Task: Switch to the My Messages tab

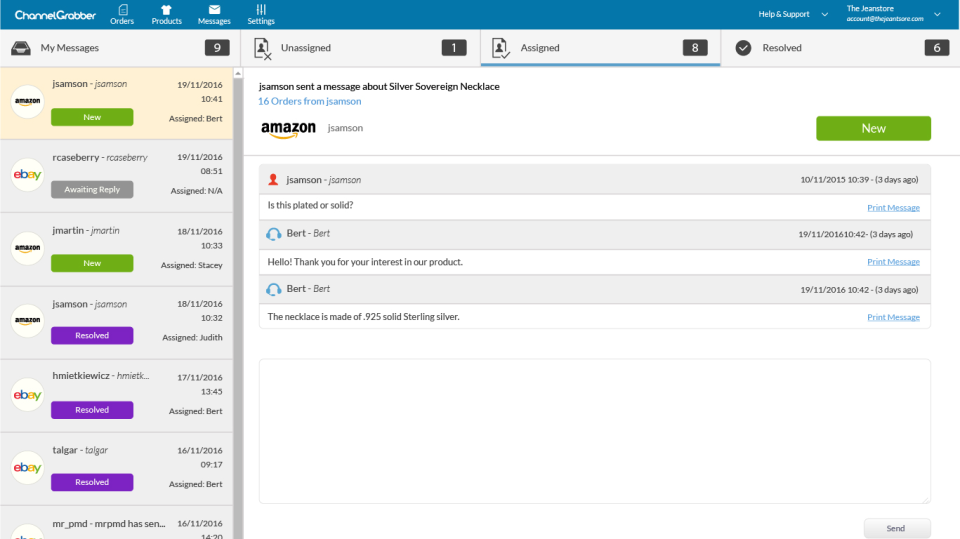Action: point(120,48)
